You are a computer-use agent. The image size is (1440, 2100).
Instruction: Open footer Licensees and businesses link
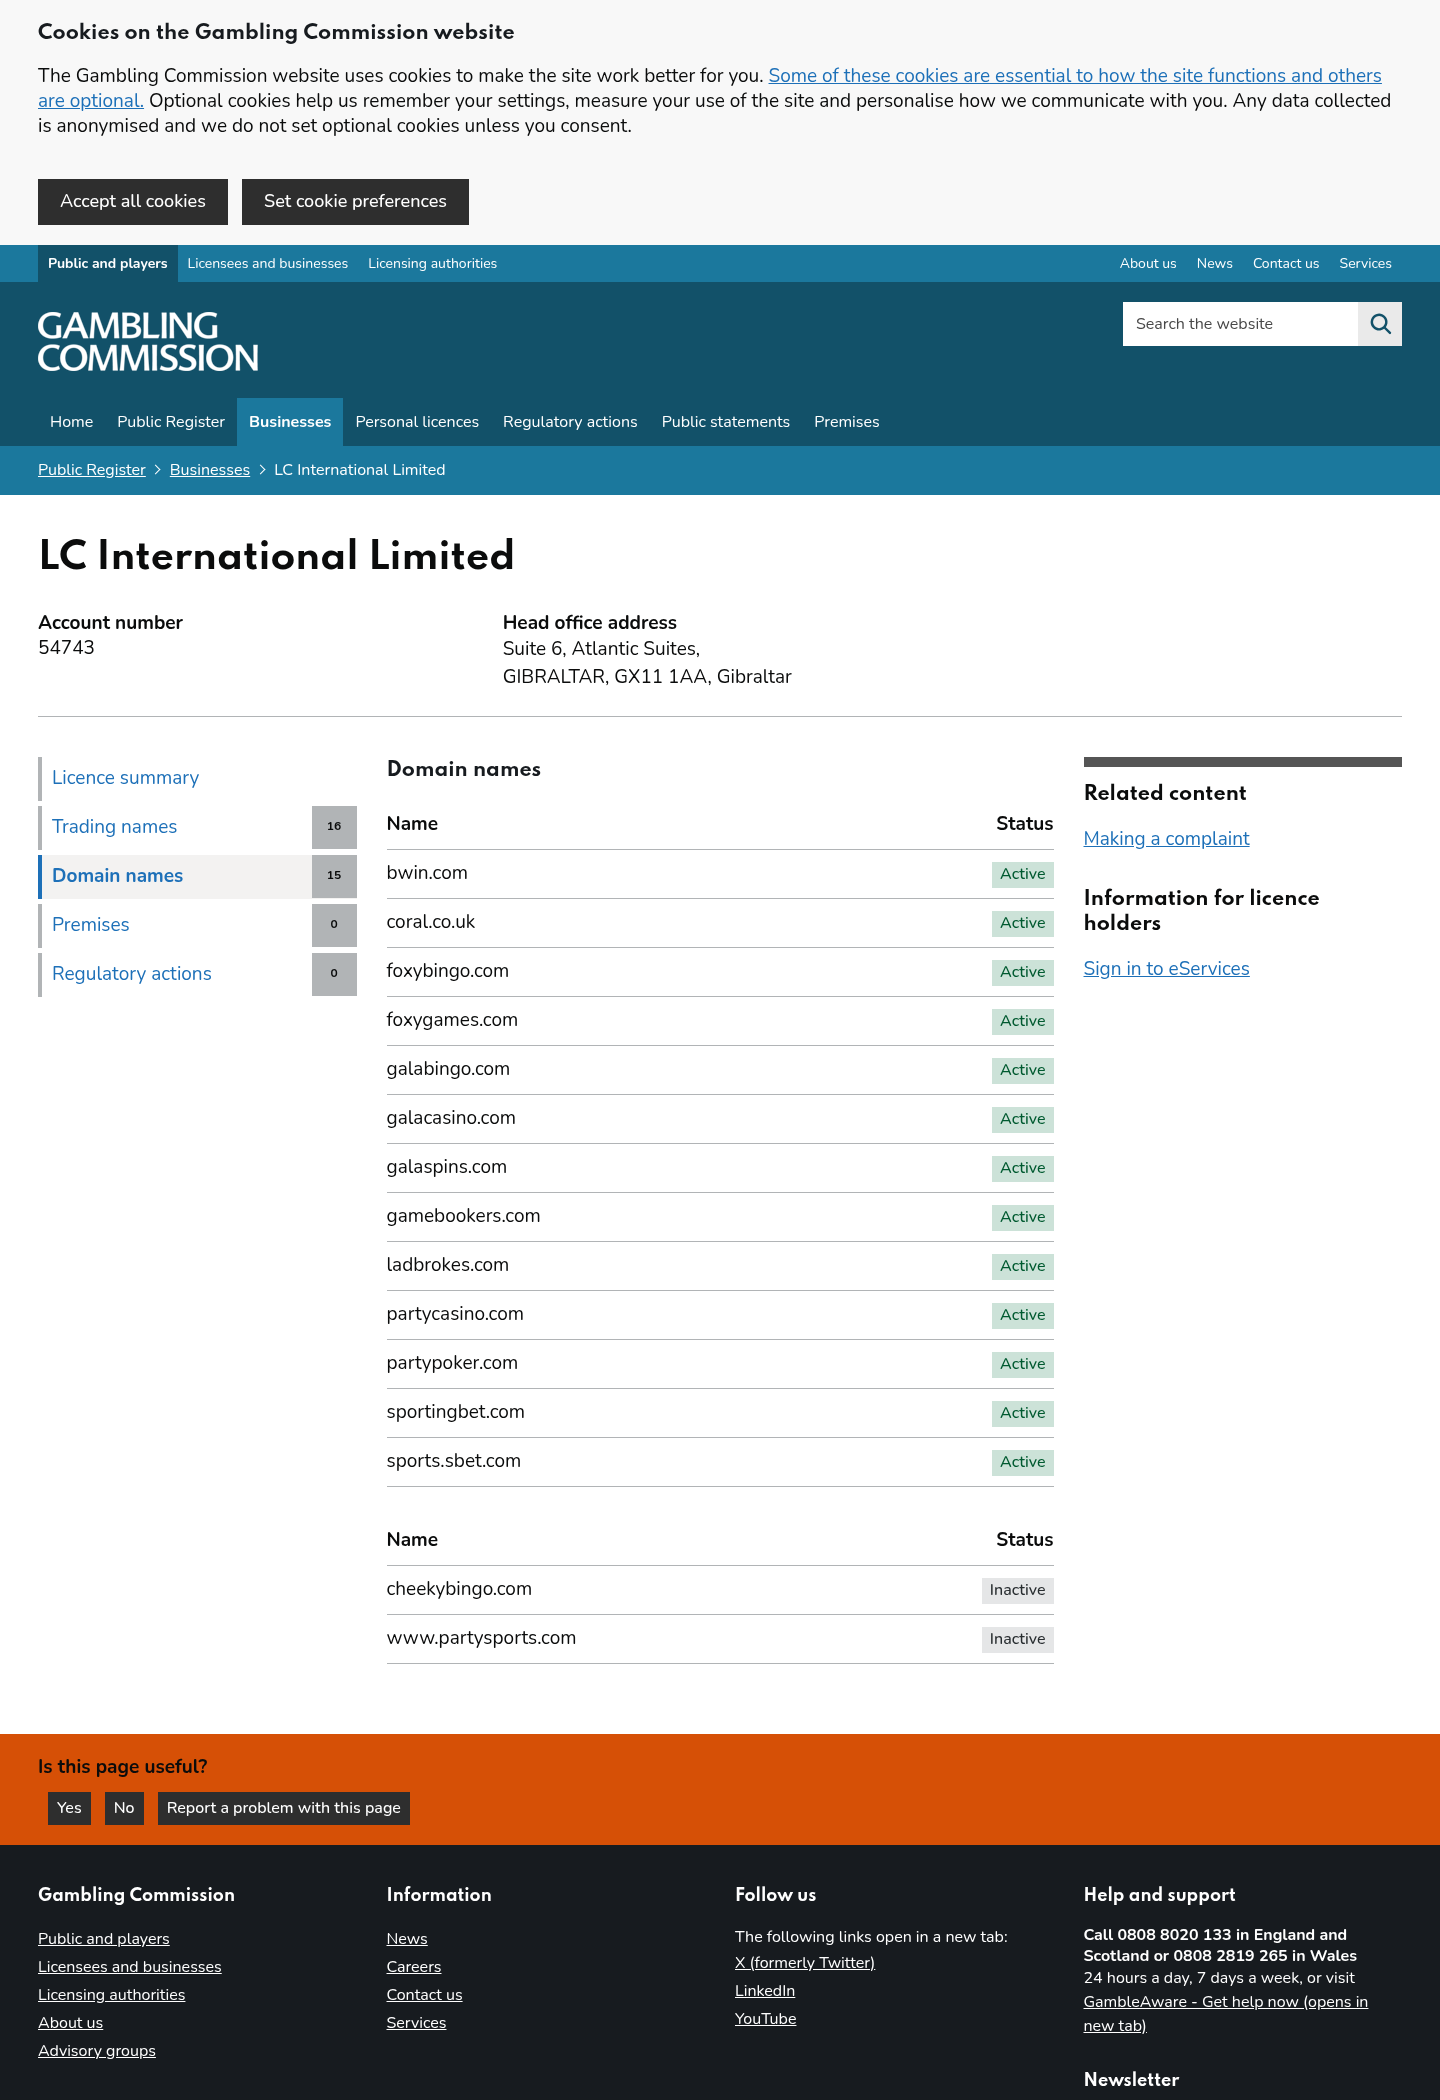(x=130, y=1967)
